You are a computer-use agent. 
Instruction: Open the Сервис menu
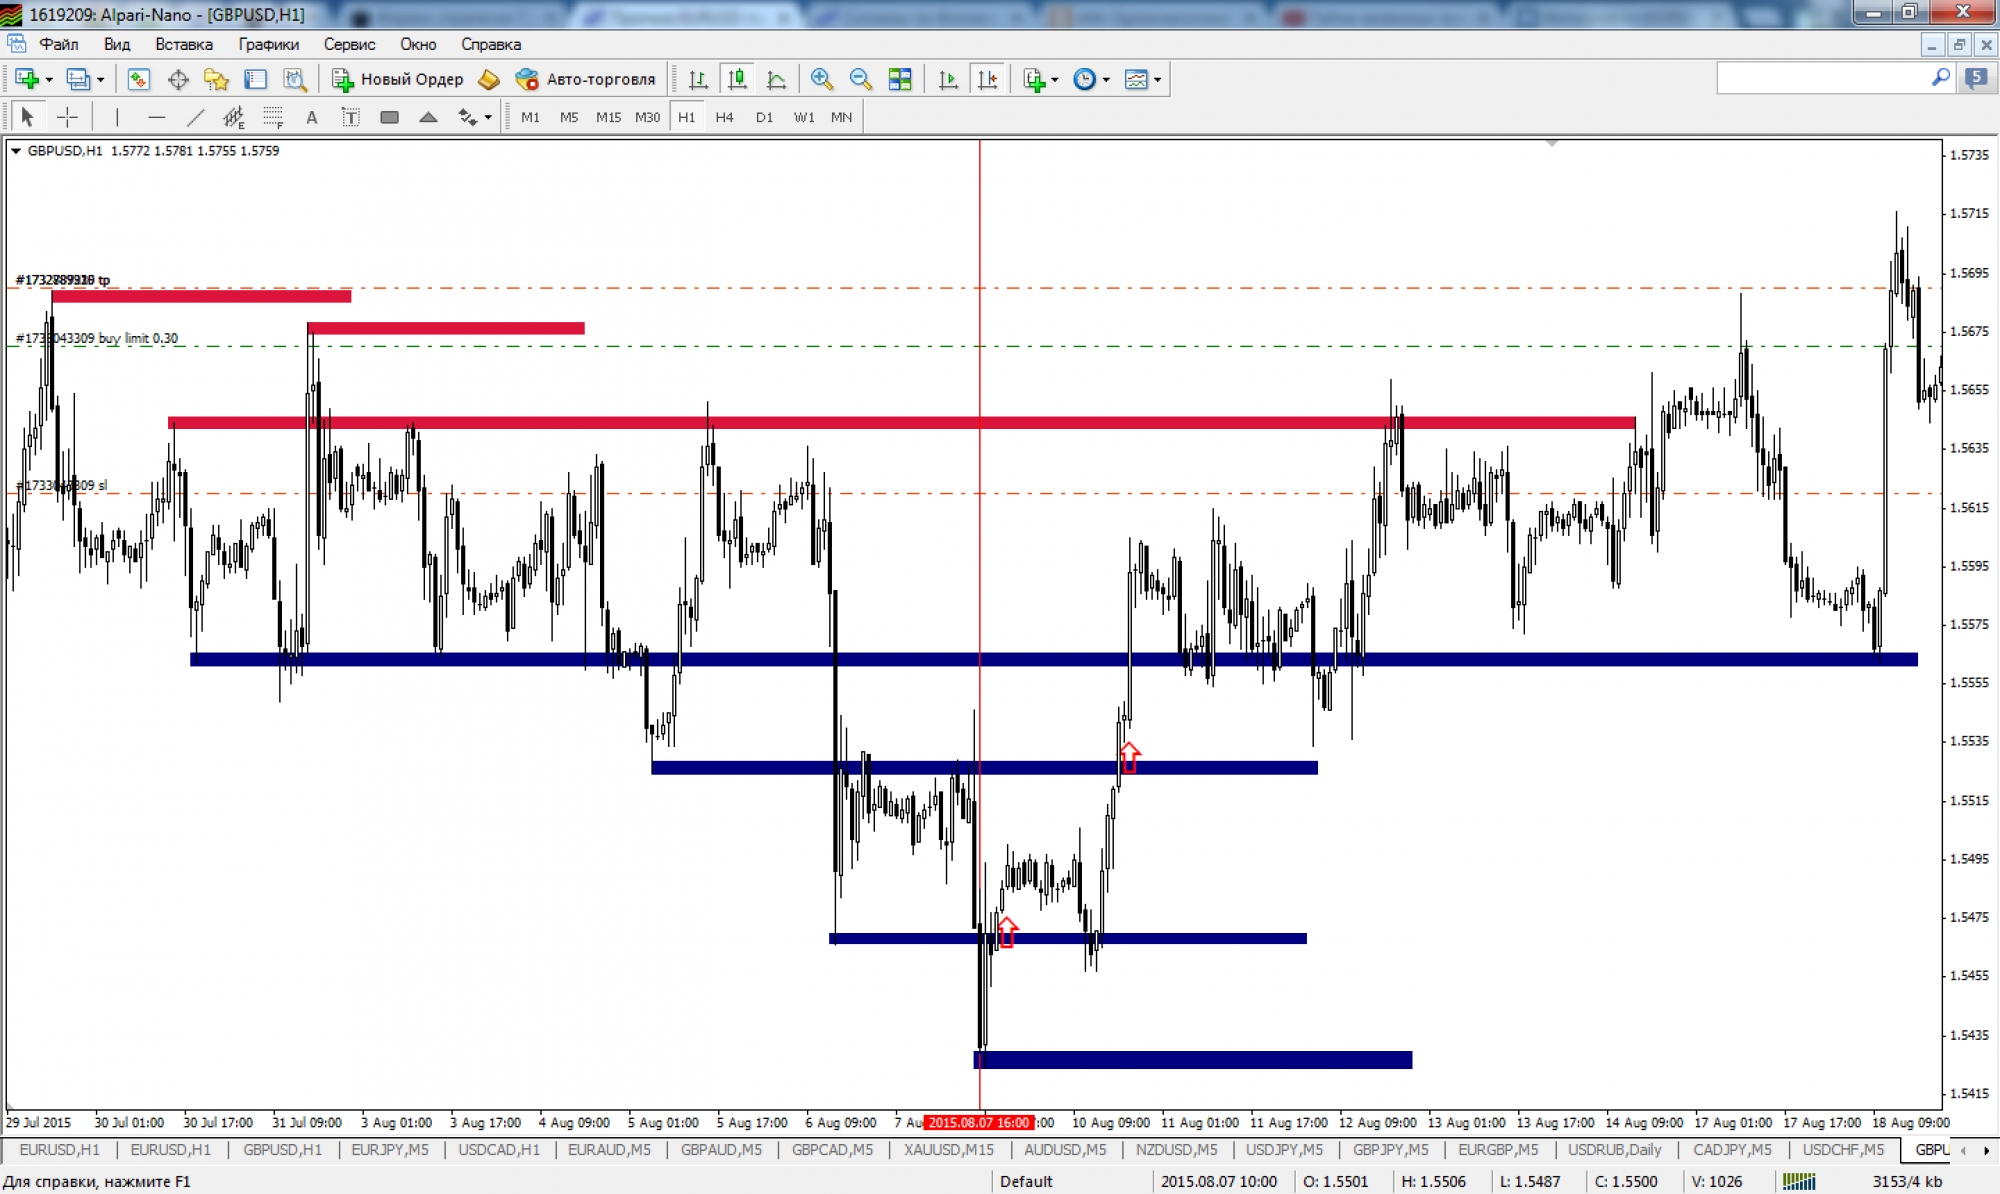[x=349, y=44]
